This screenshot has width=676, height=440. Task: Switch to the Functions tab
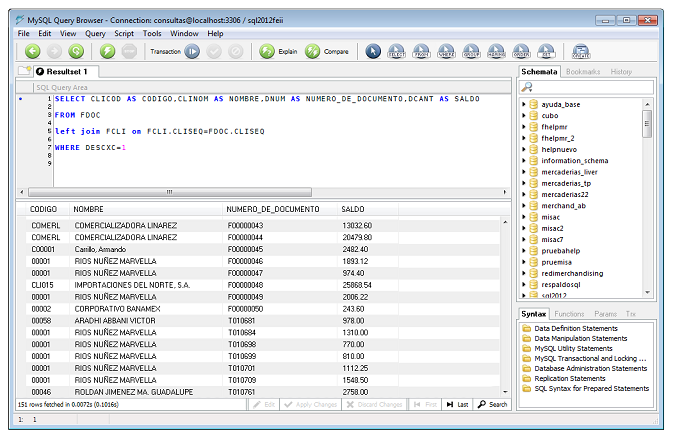click(569, 314)
